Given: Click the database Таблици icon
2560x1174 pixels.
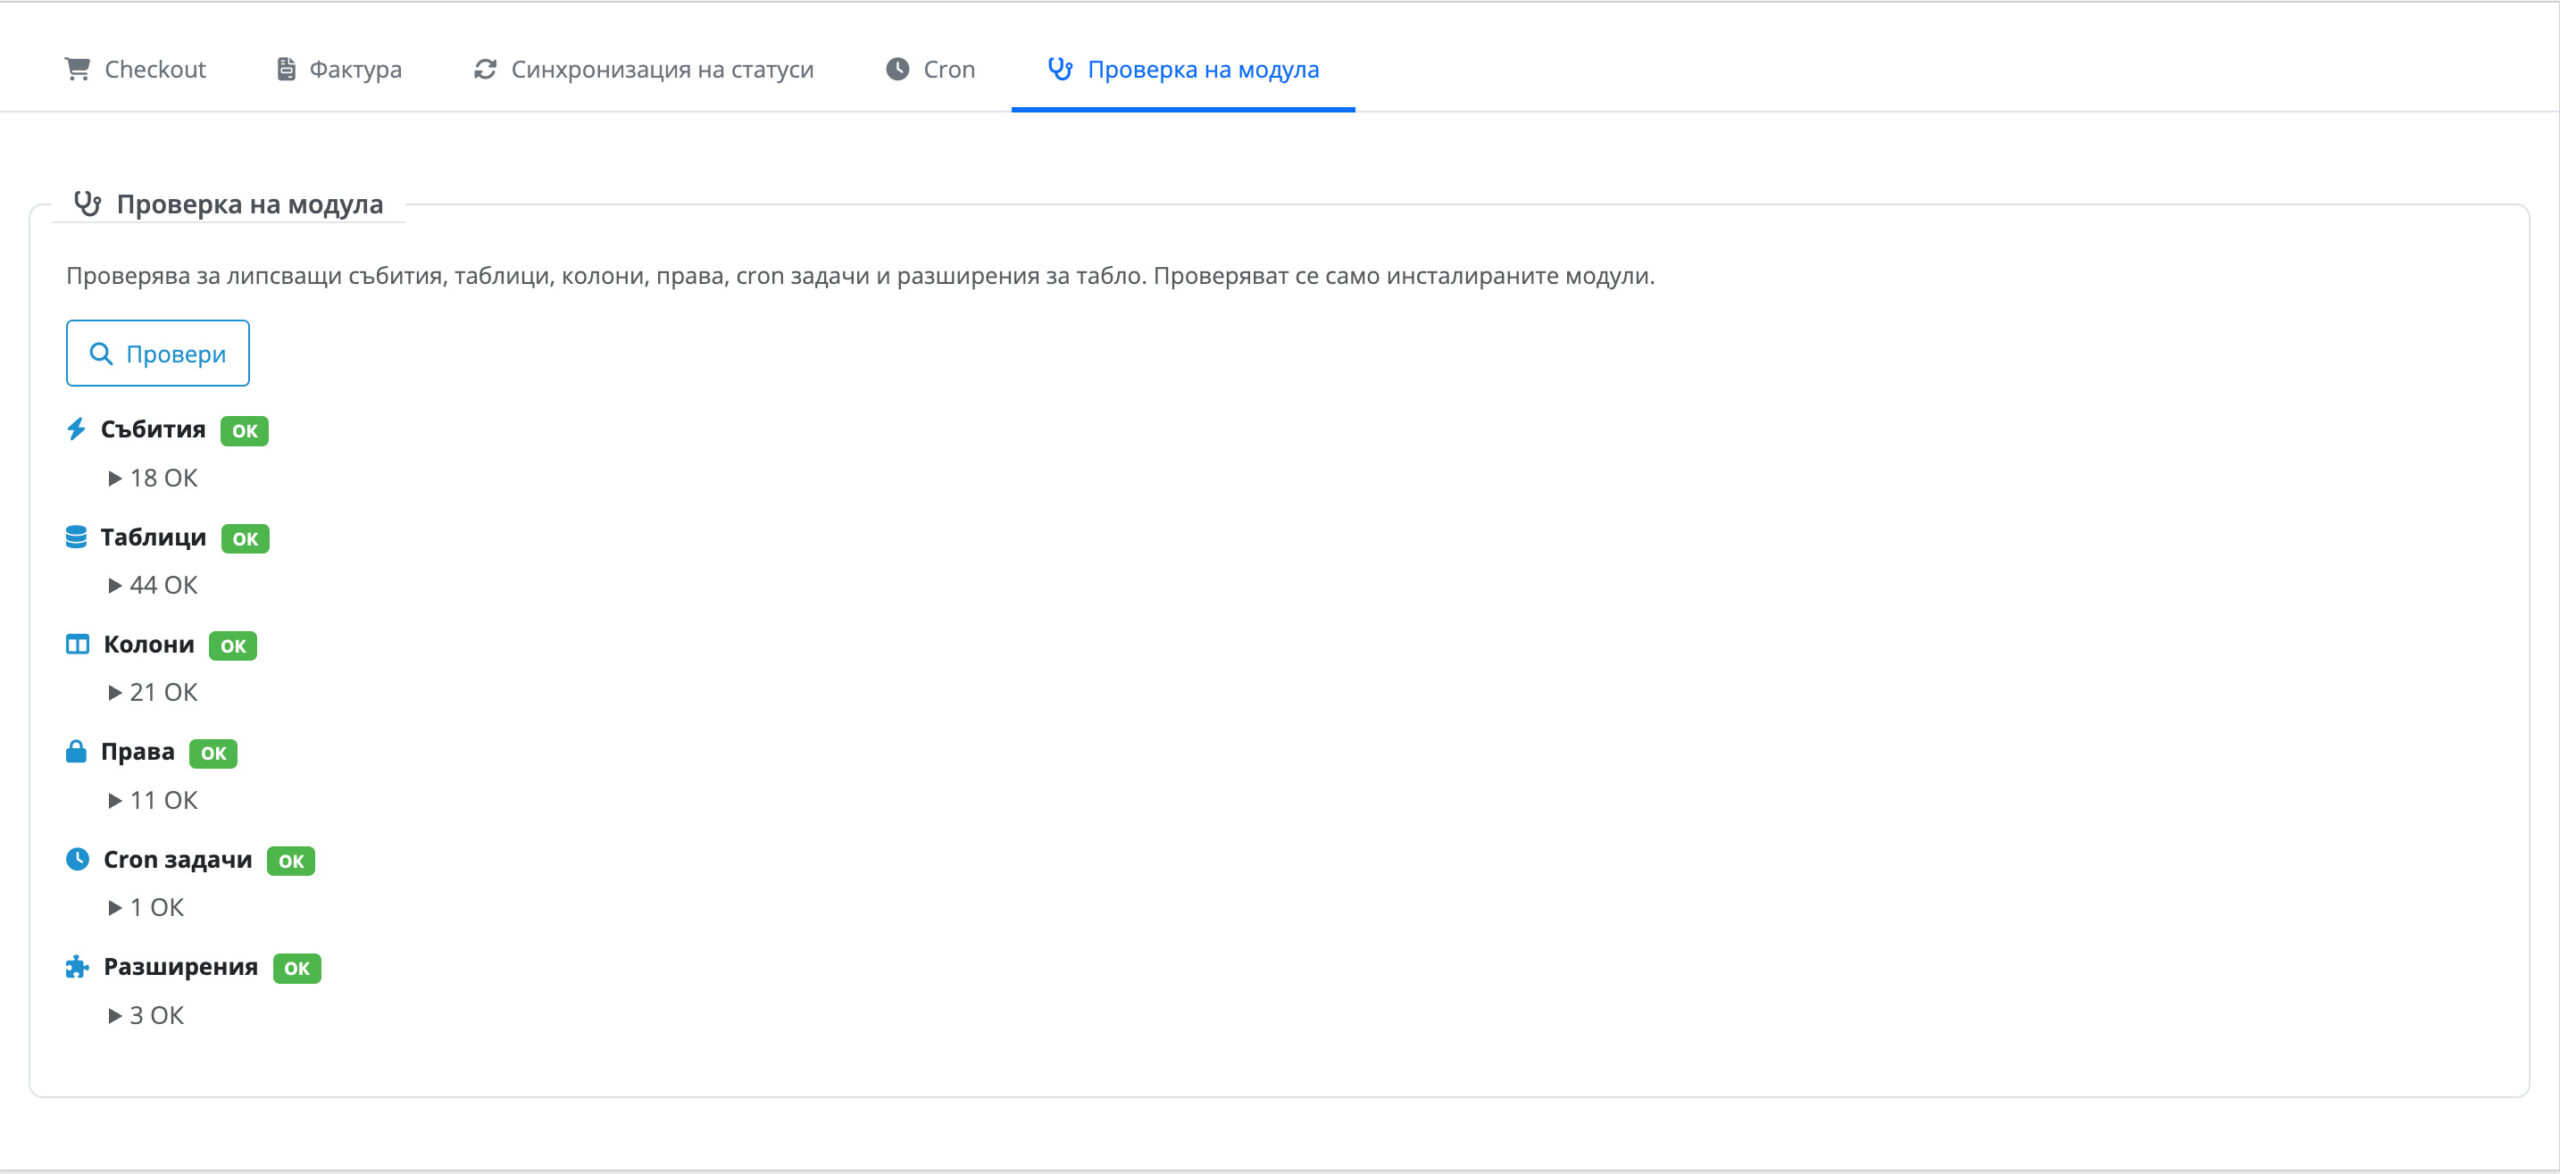Looking at the screenshot, I should [x=76, y=537].
